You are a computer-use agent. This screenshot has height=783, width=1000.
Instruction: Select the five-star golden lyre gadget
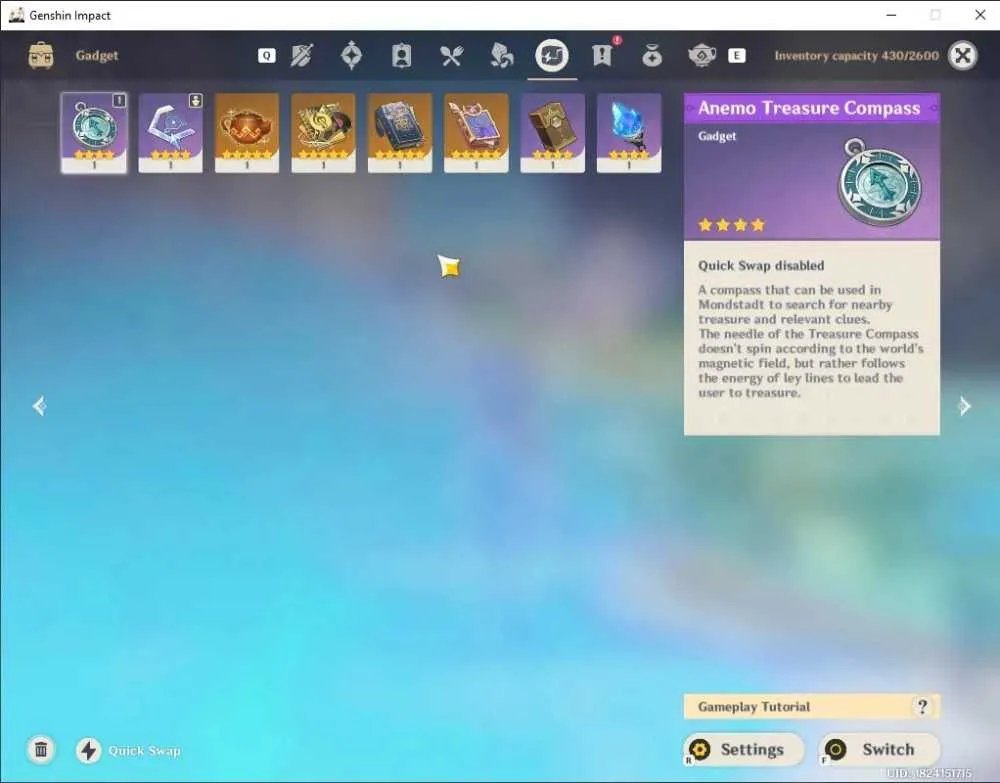click(x=323, y=133)
